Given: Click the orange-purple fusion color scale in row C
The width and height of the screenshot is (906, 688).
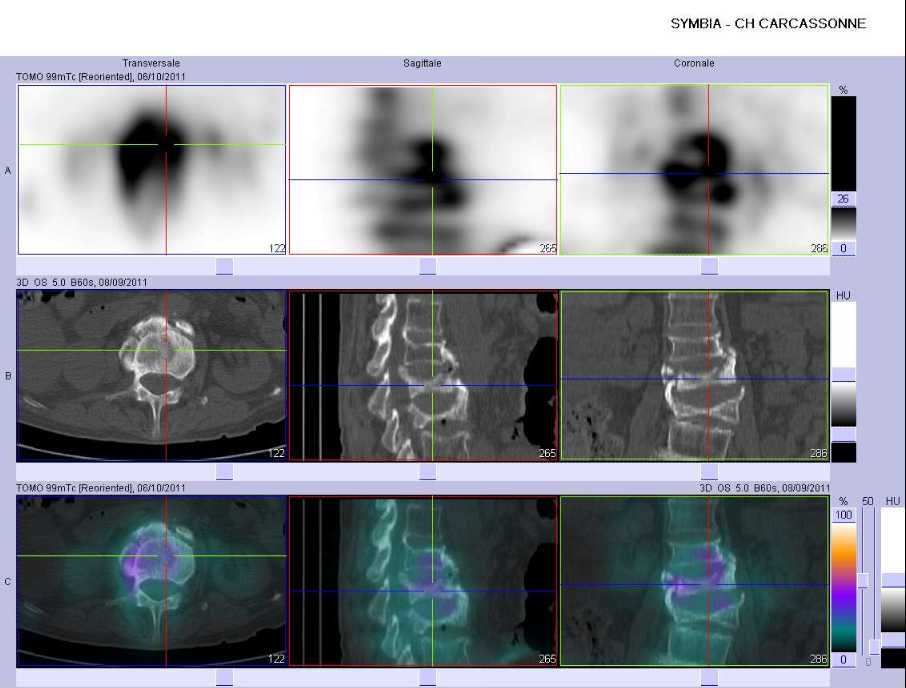Looking at the screenshot, I should tap(844, 587).
